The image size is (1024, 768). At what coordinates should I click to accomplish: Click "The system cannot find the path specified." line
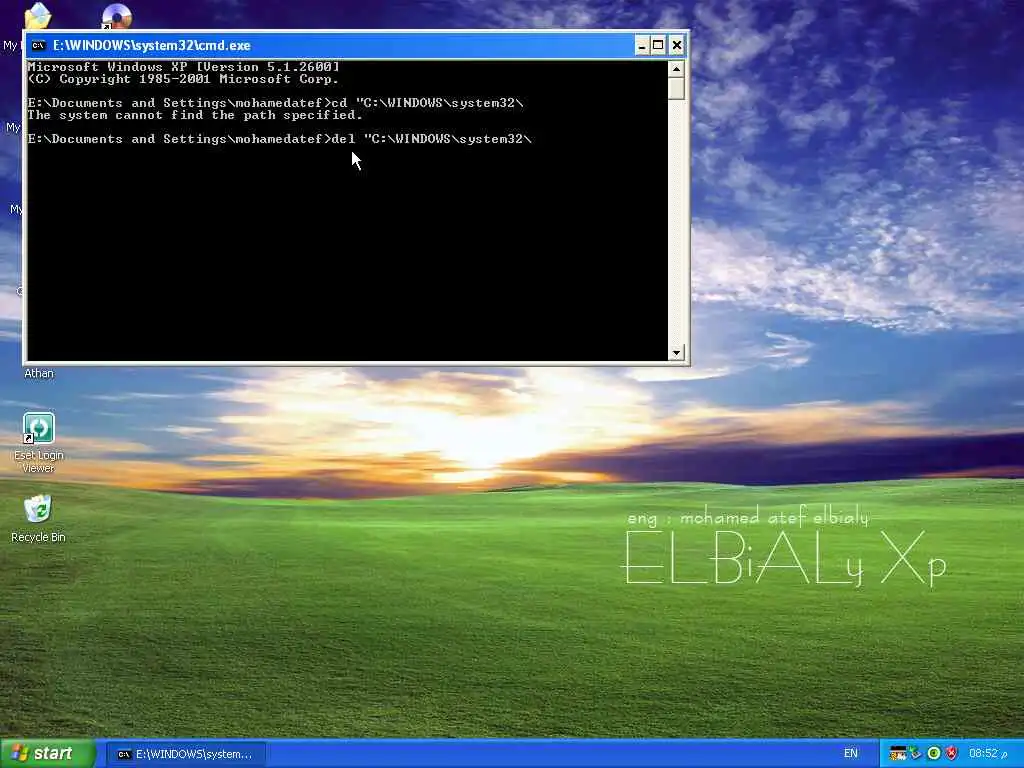(x=195, y=116)
